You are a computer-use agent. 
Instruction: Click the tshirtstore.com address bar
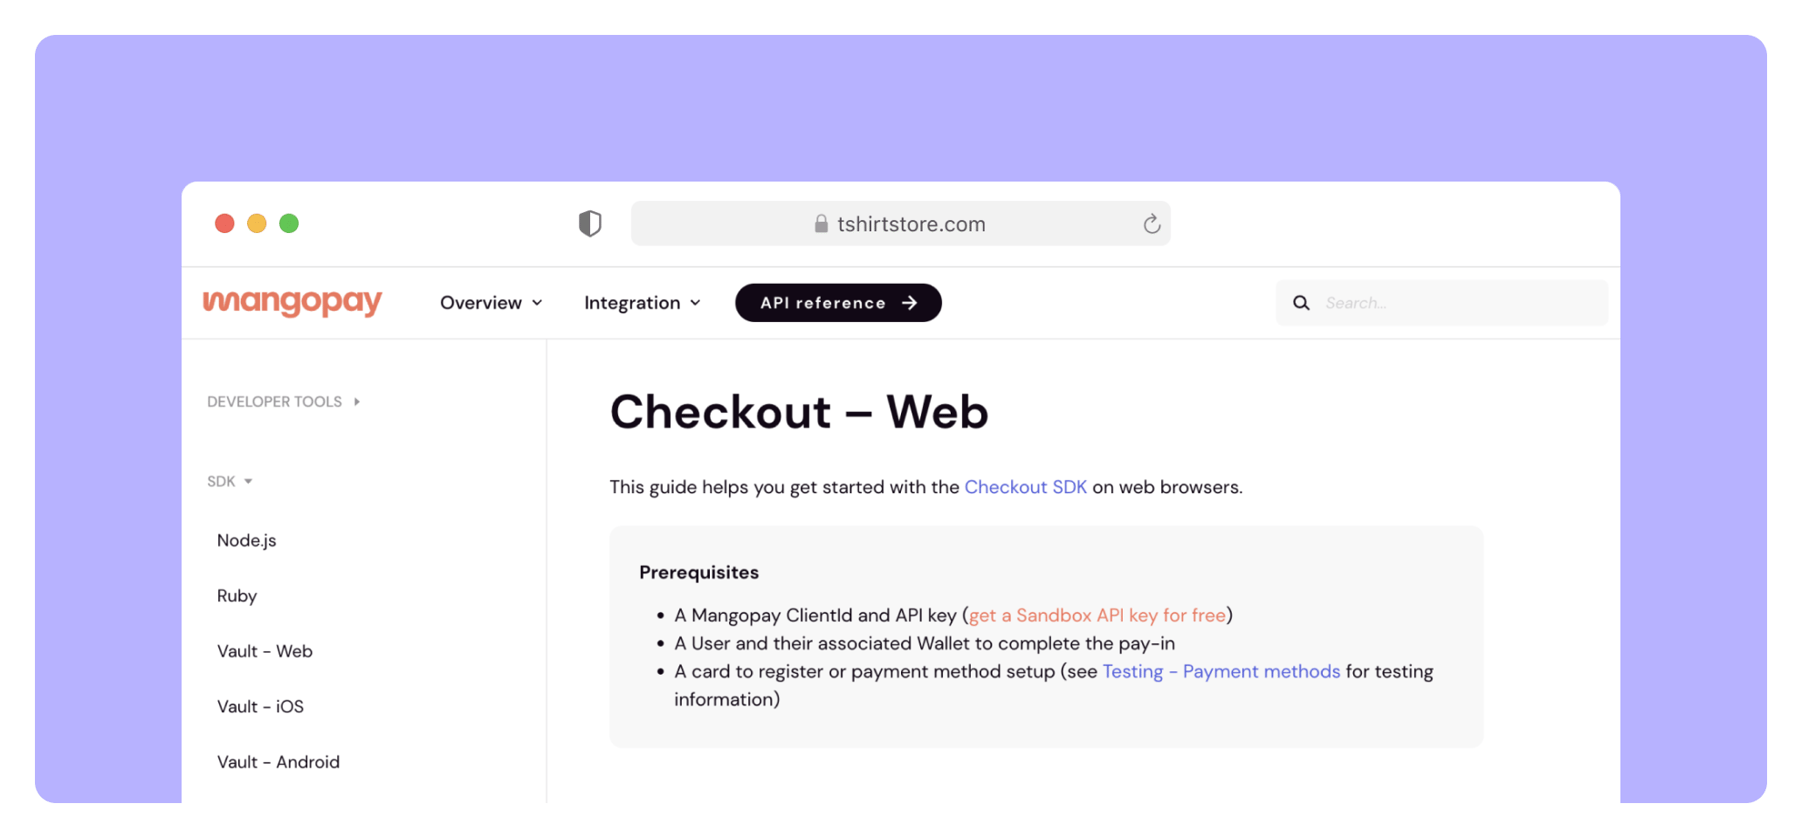tap(910, 224)
